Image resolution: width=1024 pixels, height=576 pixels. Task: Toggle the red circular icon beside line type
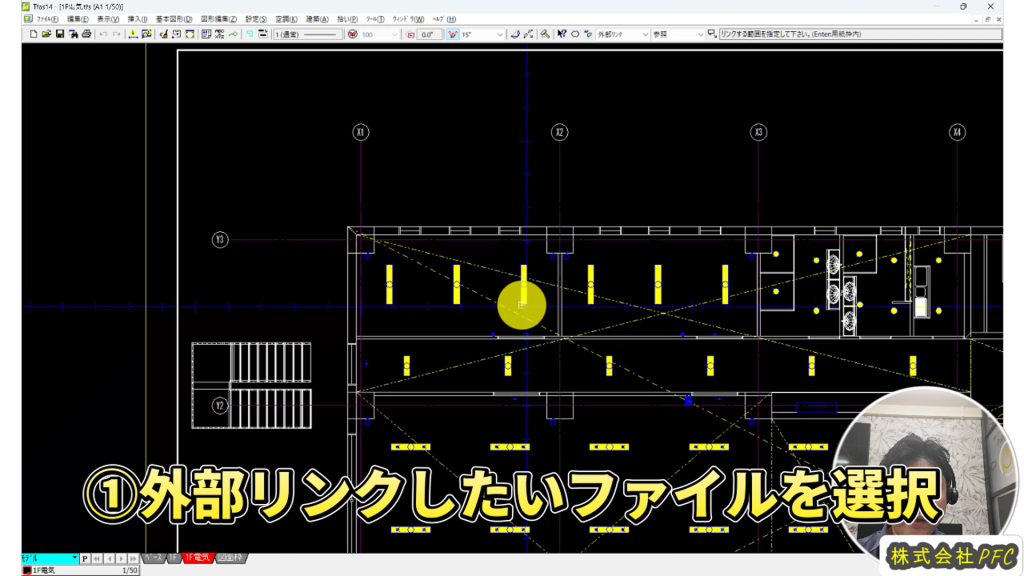click(352, 34)
